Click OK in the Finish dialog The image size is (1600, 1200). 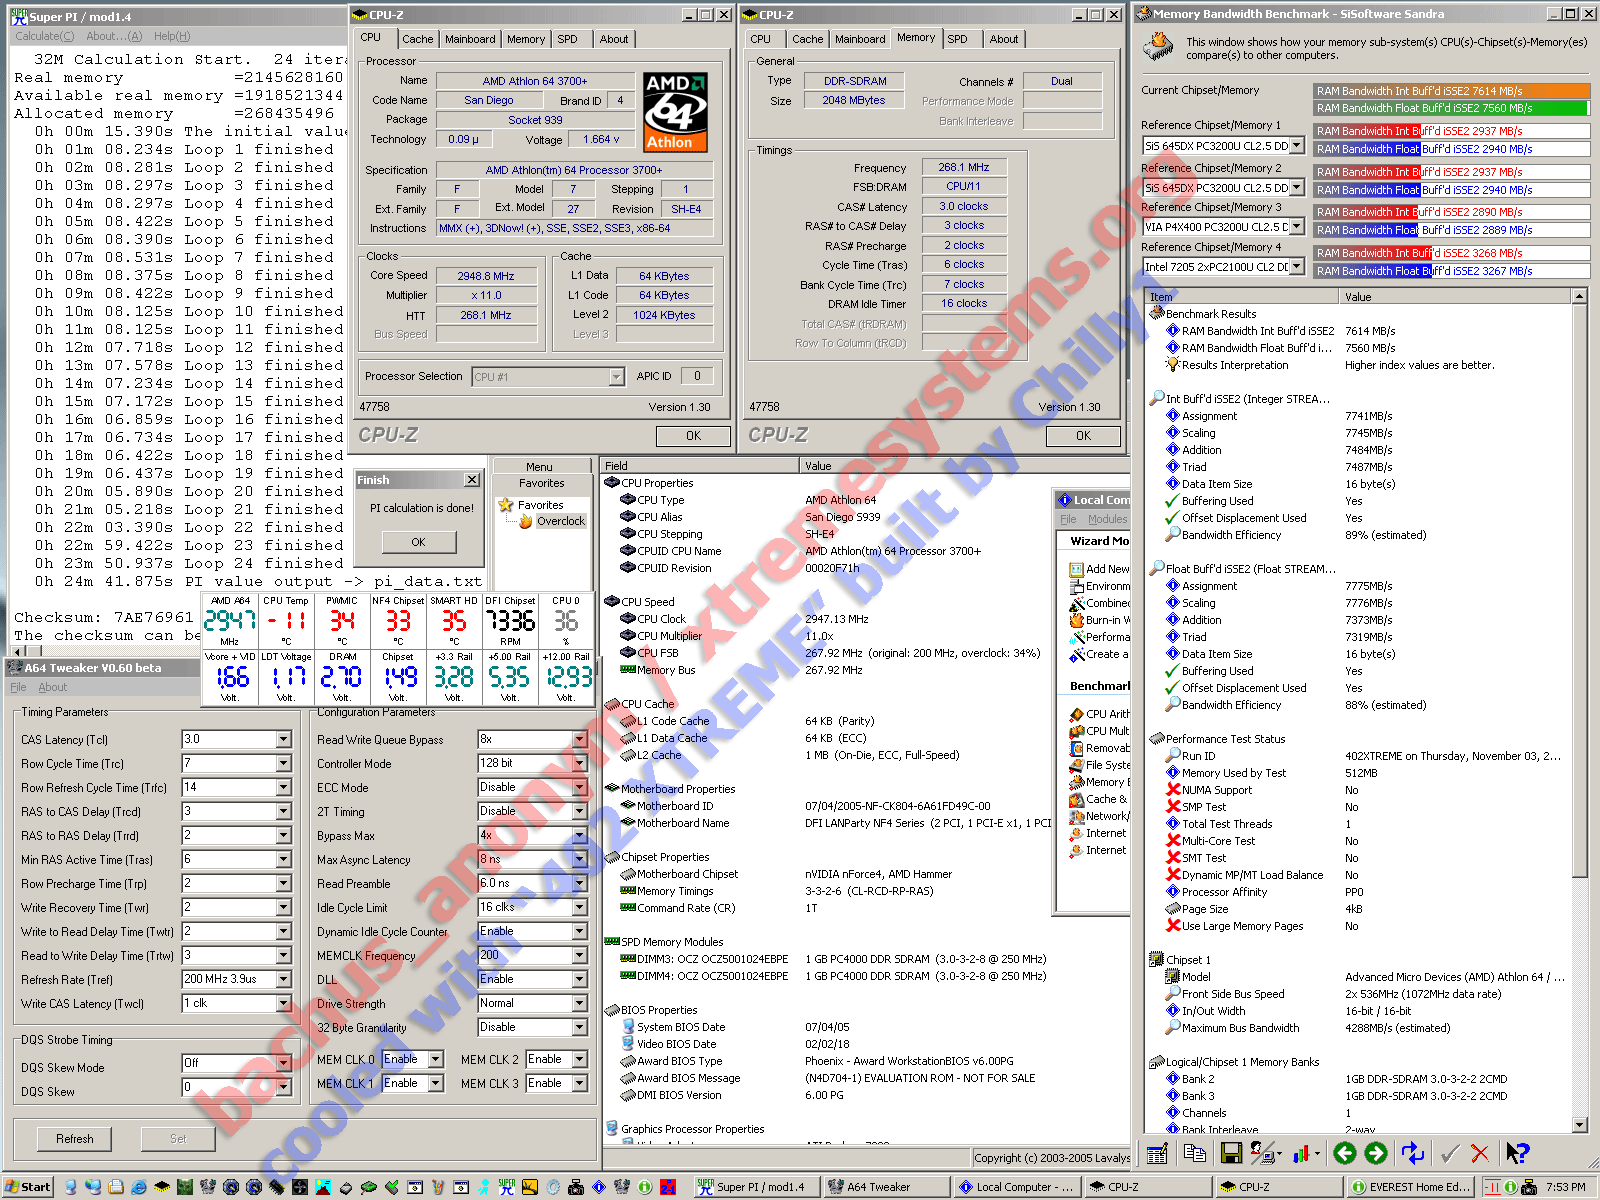pos(419,542)
